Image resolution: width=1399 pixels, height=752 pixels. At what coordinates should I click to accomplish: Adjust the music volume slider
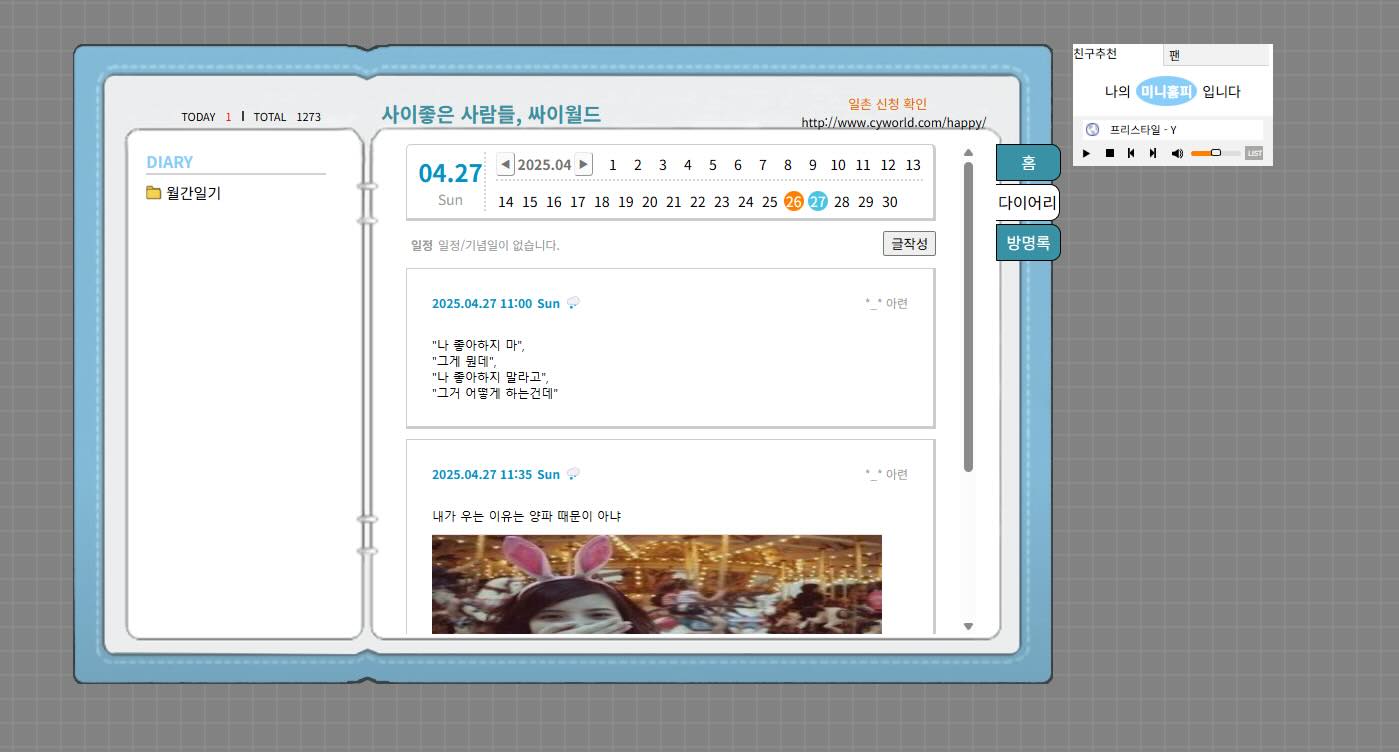[x=1215, y=153]
